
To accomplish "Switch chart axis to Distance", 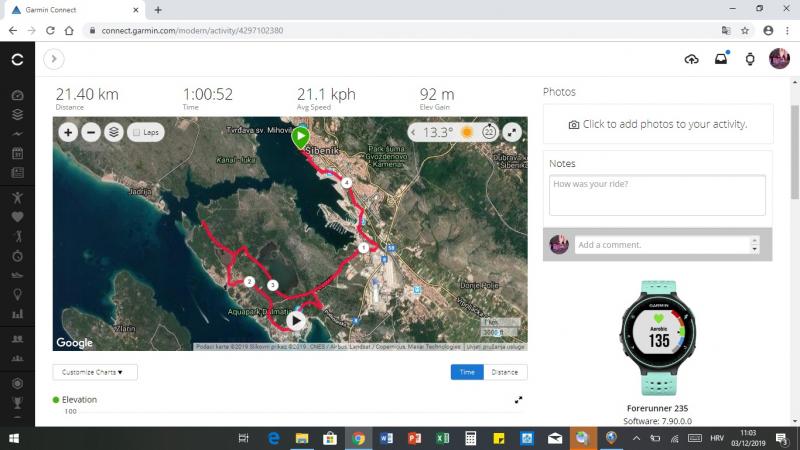I will point(505,372).
